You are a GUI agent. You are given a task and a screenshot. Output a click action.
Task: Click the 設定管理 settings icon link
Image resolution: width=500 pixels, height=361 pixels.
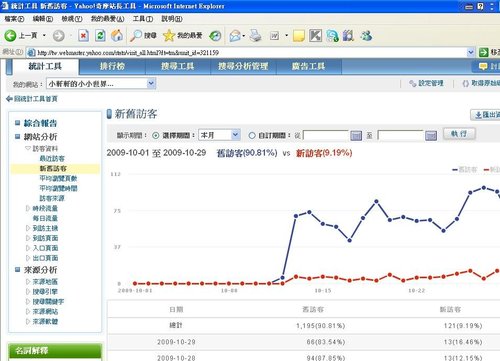(x=413, y=83)
